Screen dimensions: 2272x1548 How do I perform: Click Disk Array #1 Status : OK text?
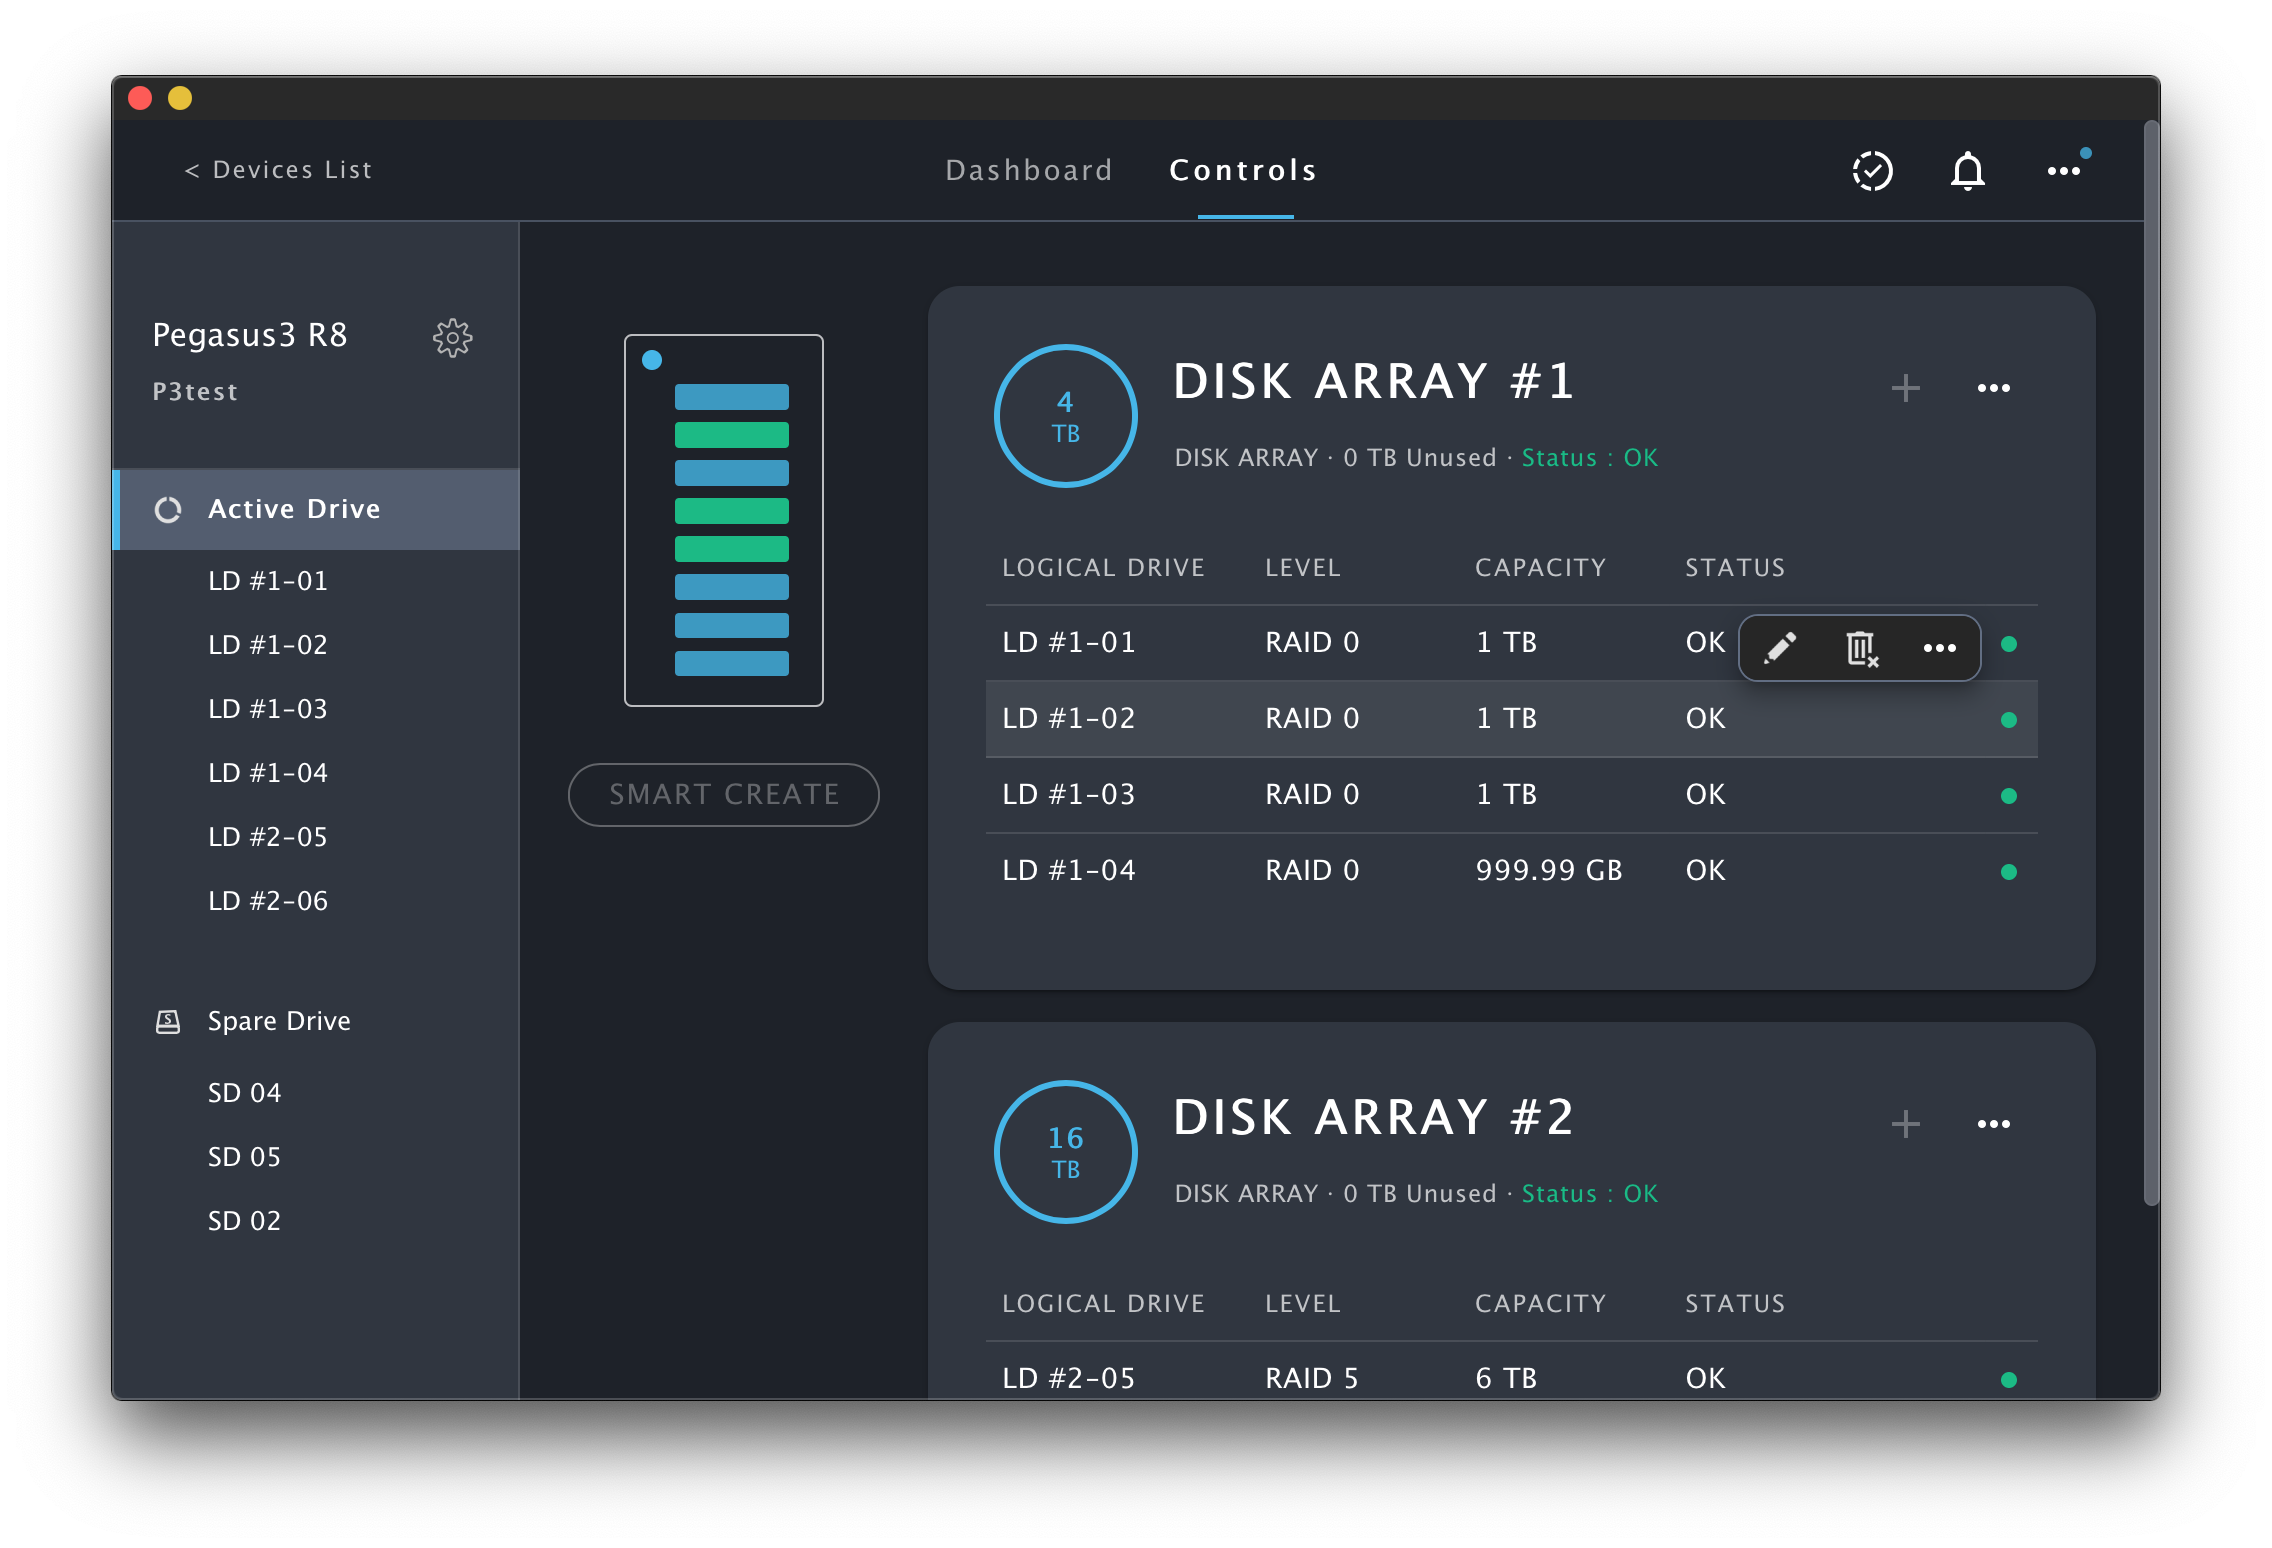(1589, 458)
